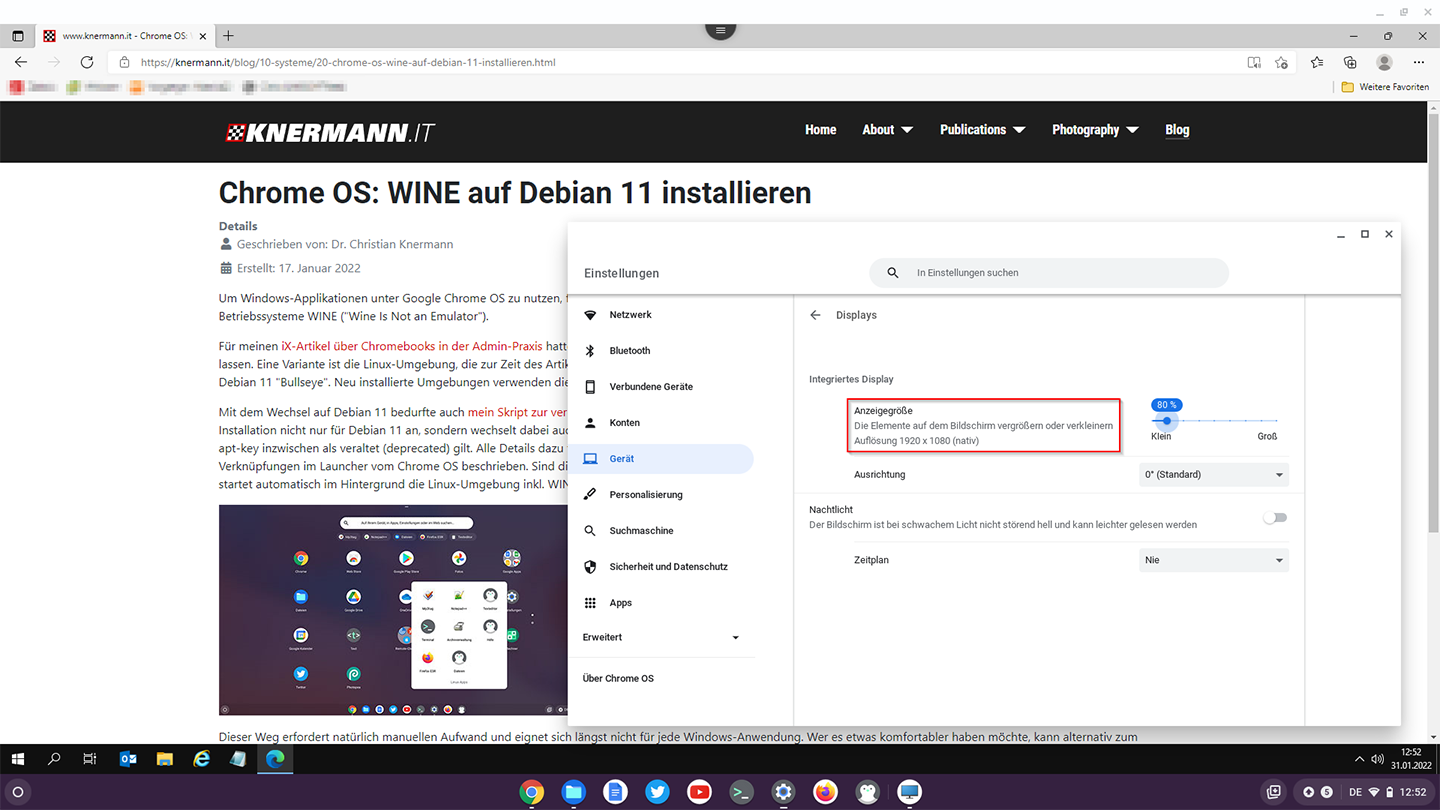Open the Chrome OS launcher circle button
The image size is (1440, 810).
click(17, 792)
